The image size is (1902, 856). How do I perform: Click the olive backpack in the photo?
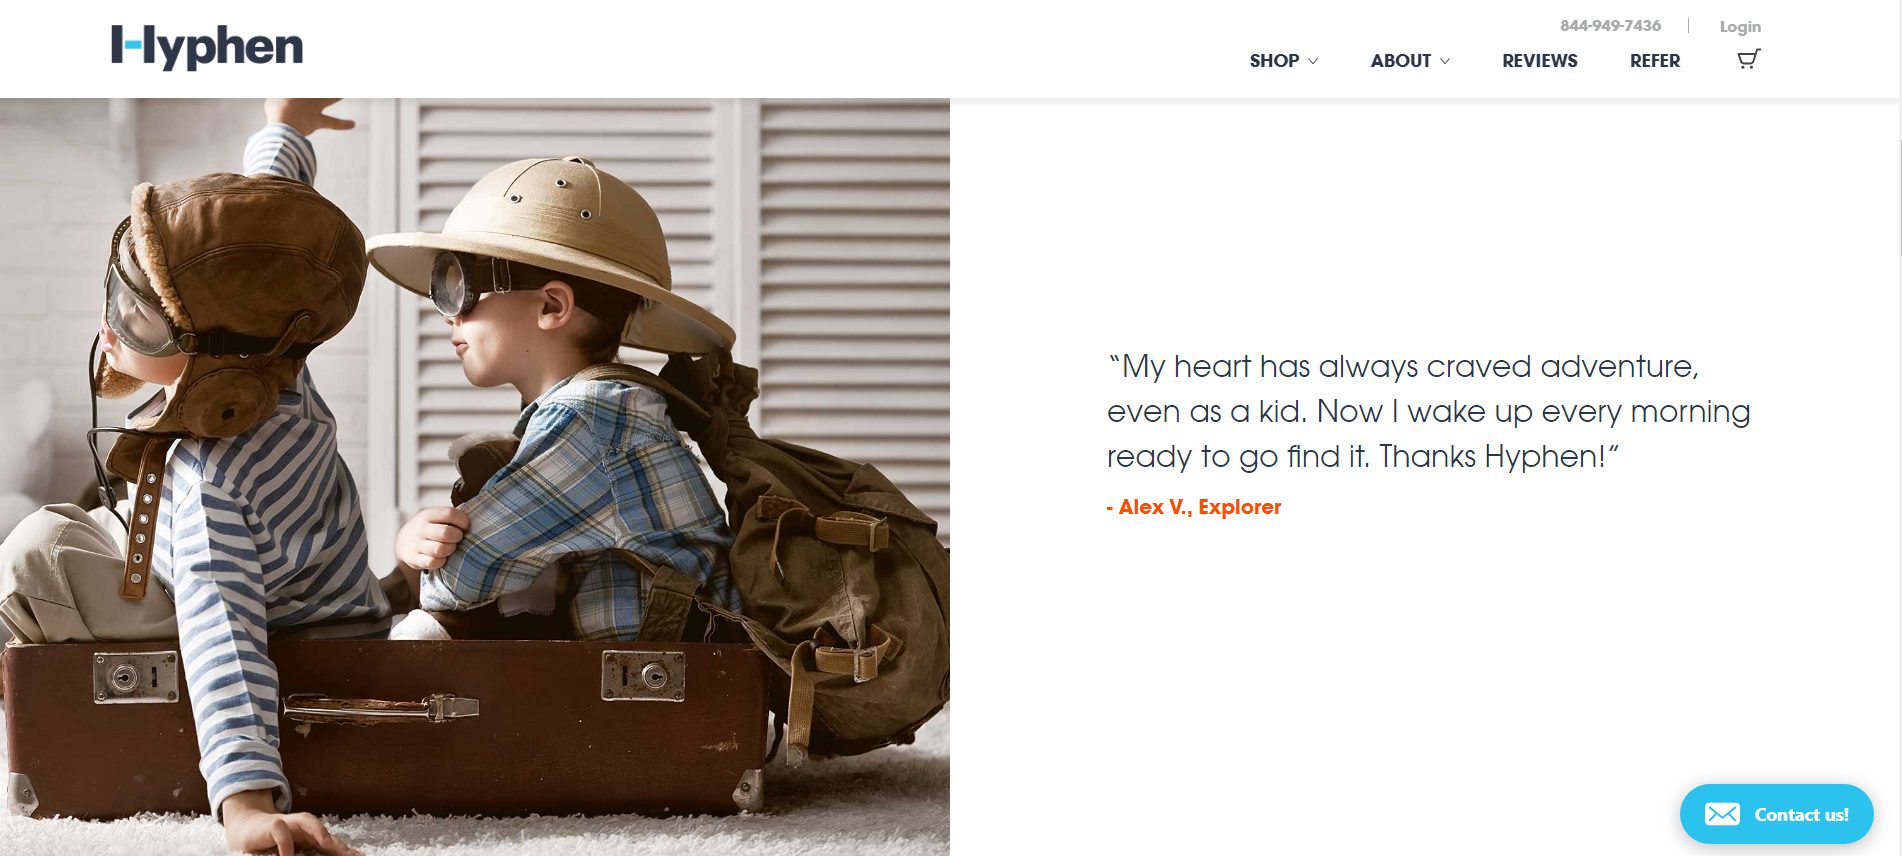pos(830,560)
